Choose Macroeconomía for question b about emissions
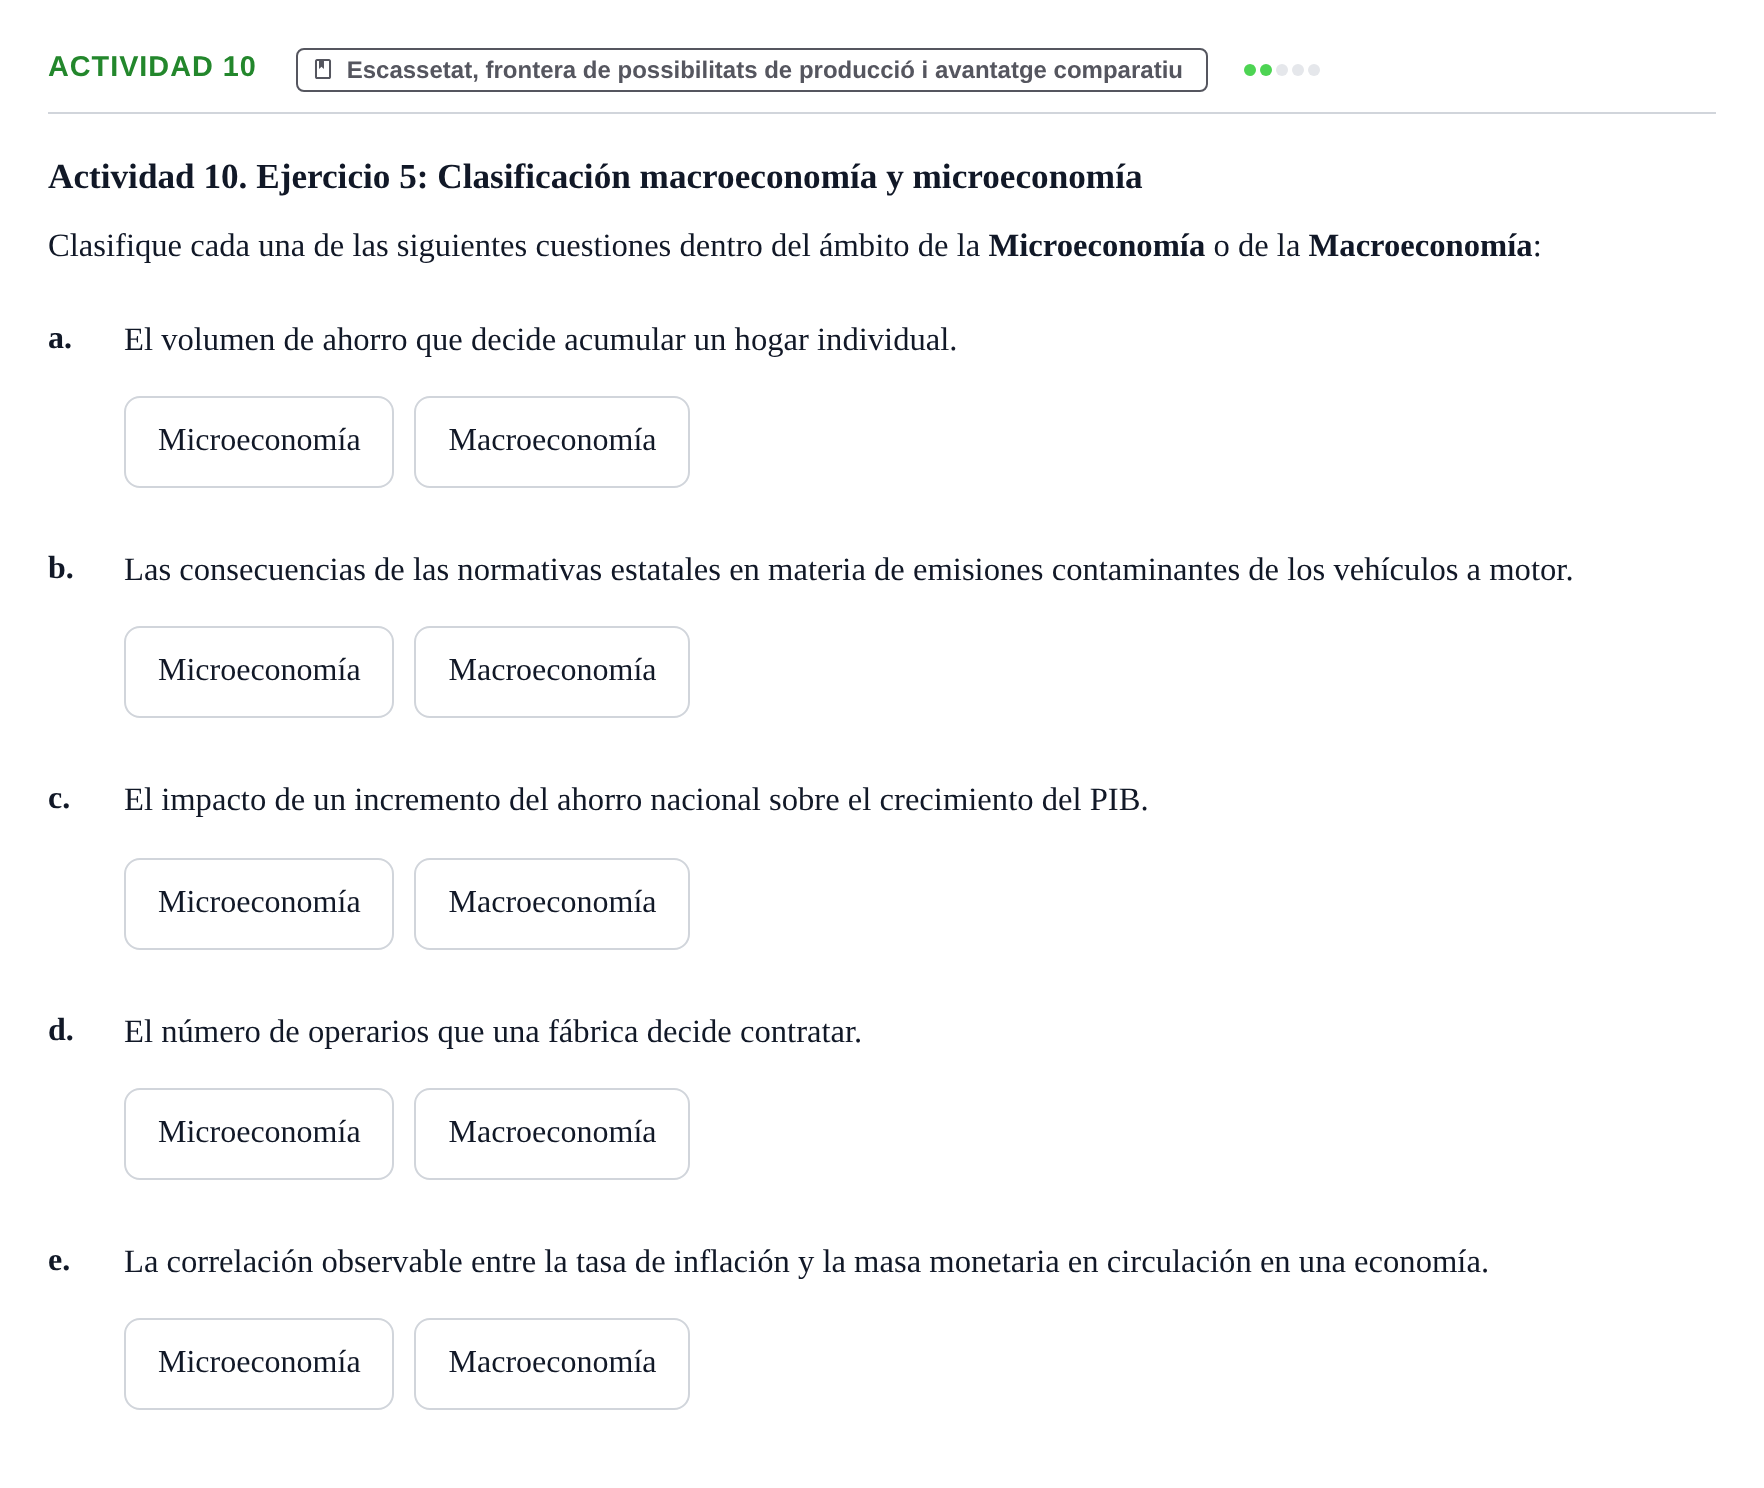This screenshot has height=1488, width=1764. 552,672
